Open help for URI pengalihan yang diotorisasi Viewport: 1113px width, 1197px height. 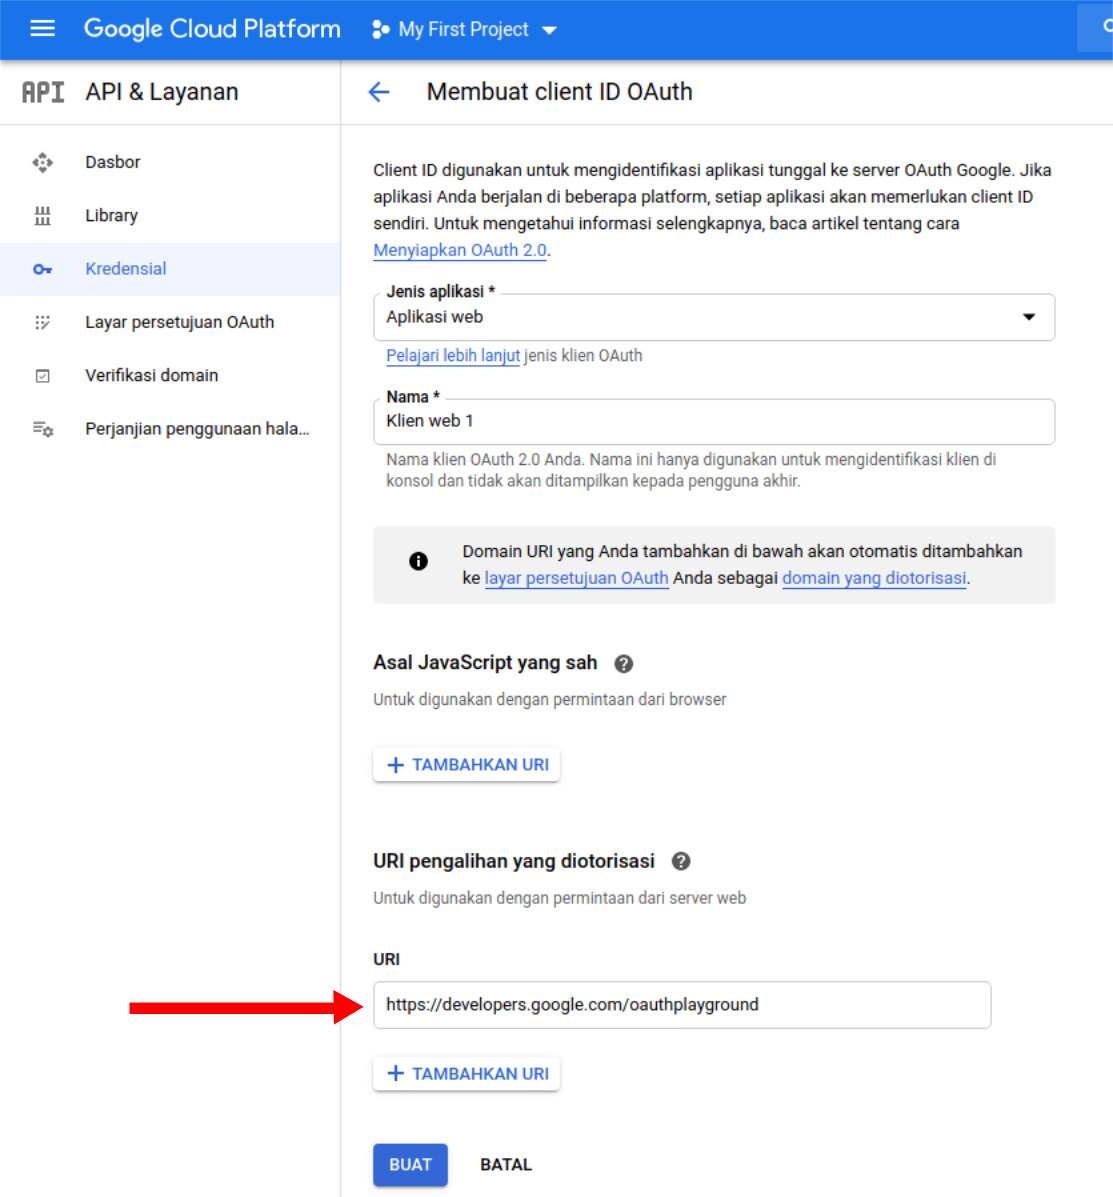[x=681, y=861]
